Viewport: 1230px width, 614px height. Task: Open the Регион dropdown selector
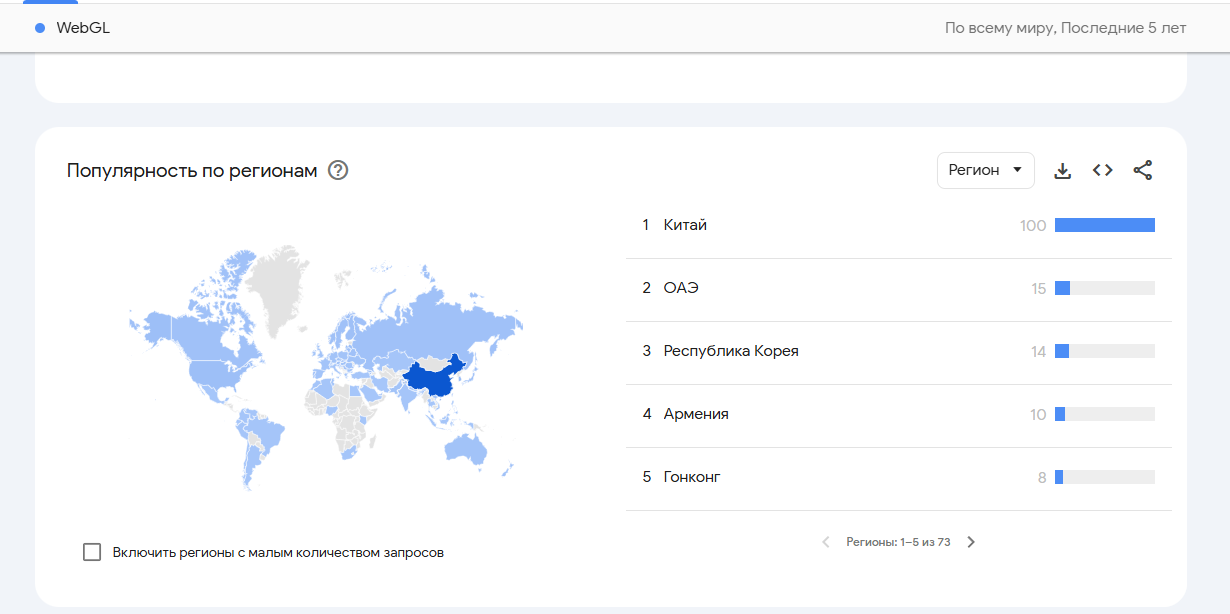(x=985, y=170)
